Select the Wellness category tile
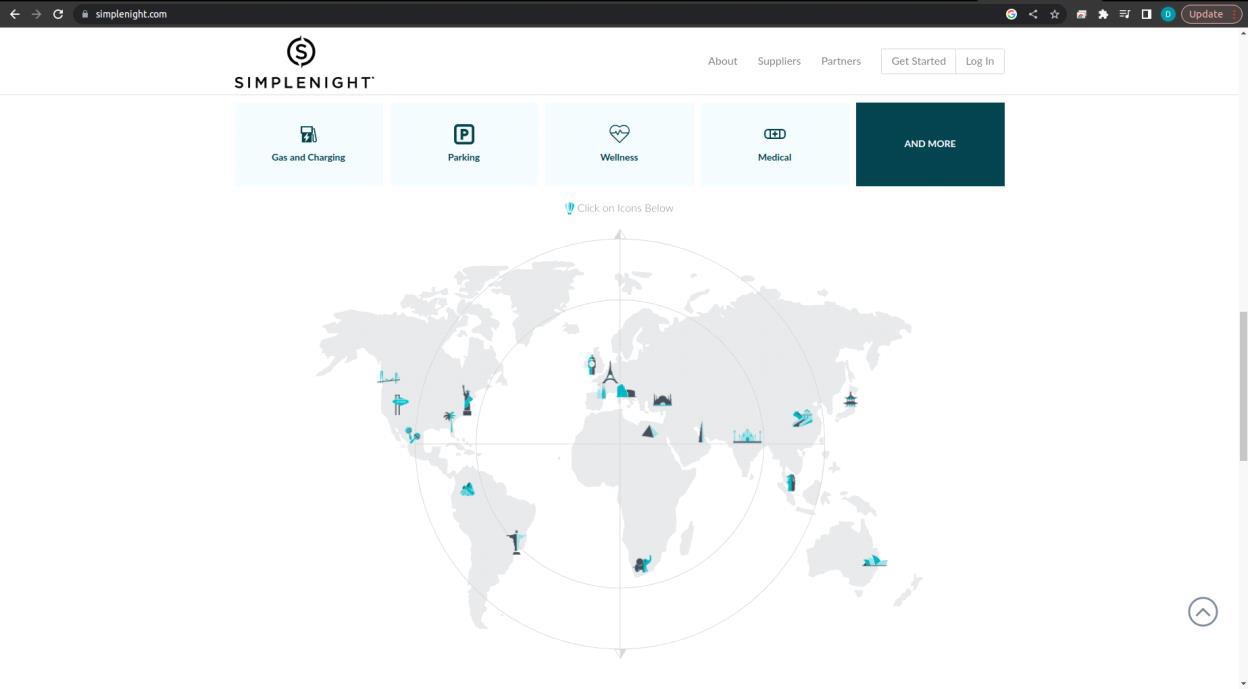Viewport: 1248px width, 689px height. [619, 144]
